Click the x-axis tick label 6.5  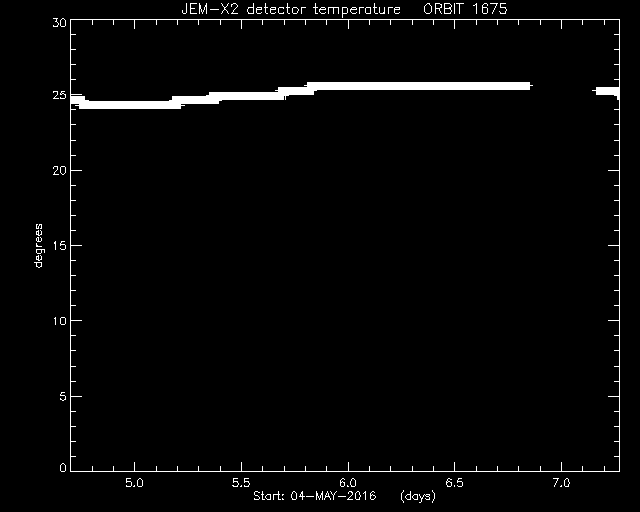click(454, 483)
